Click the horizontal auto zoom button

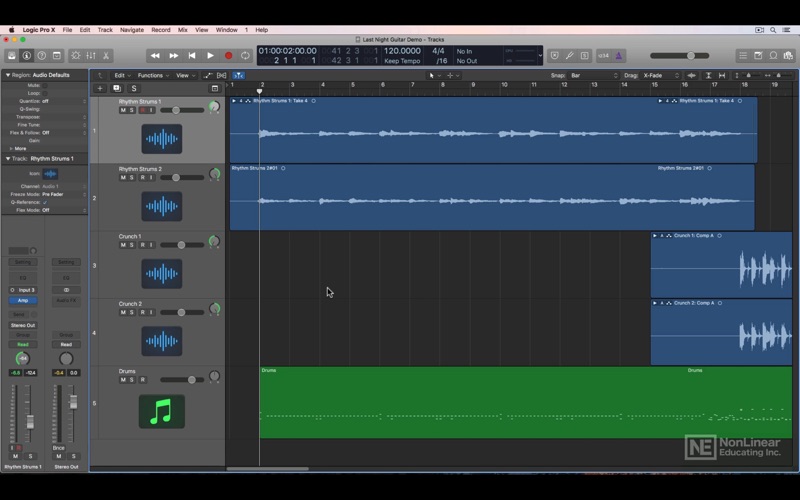(721, 76)
